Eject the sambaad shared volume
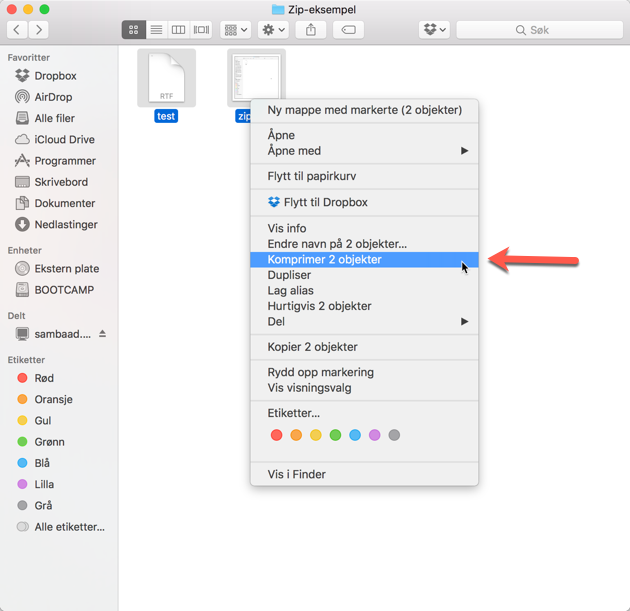This screenshot has width=630, height=611. [102, 334]
